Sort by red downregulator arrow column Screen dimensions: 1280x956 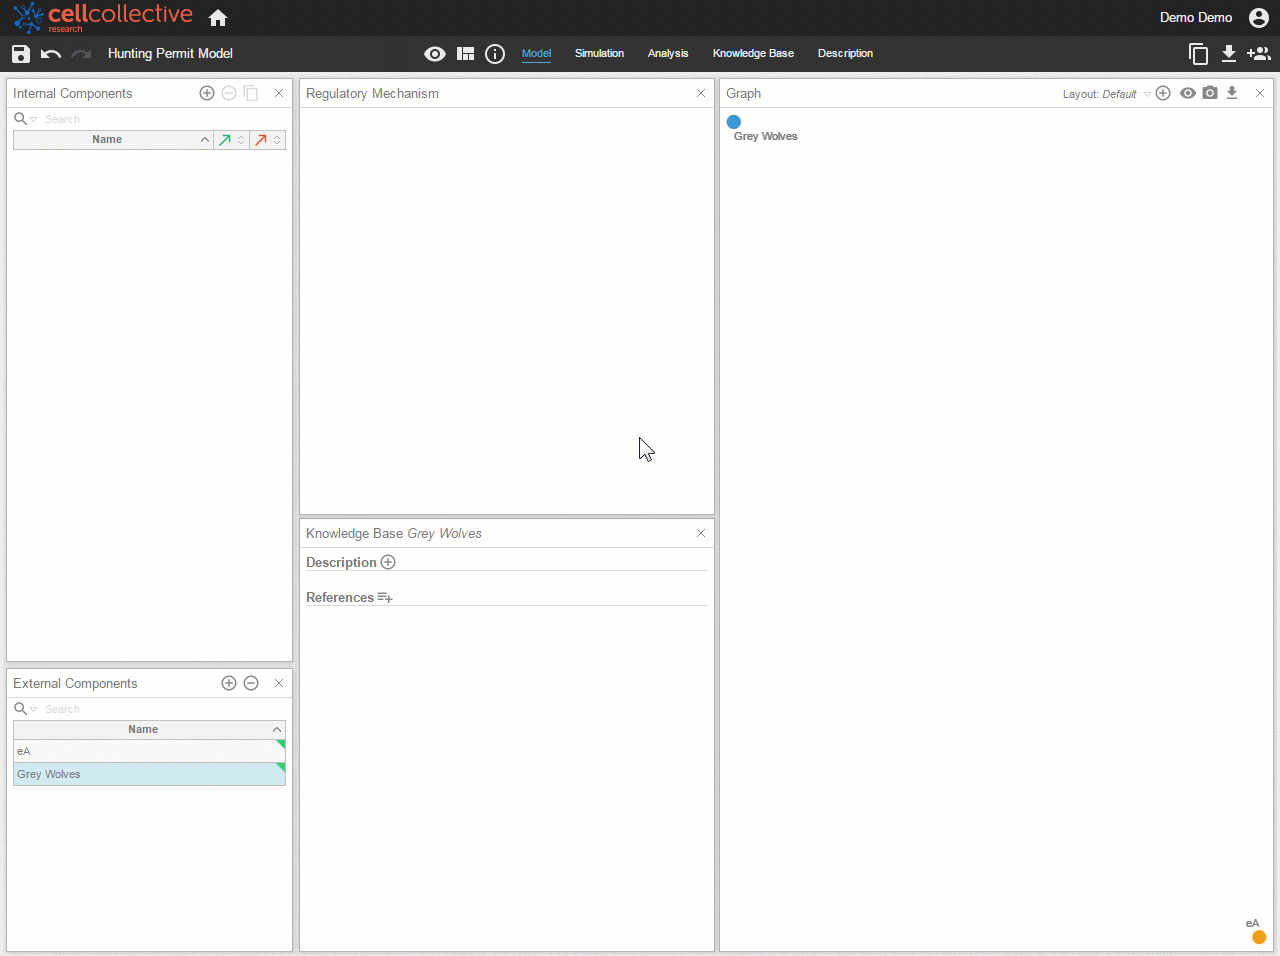tap(268, 140)
